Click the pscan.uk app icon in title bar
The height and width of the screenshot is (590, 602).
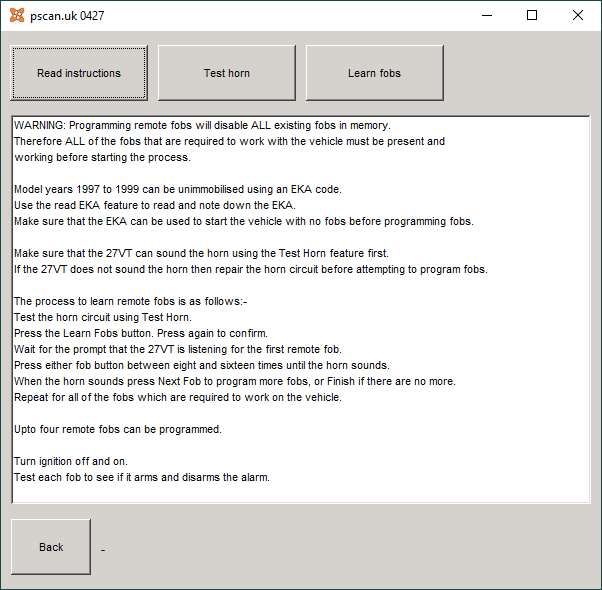[x=17, y=15]
